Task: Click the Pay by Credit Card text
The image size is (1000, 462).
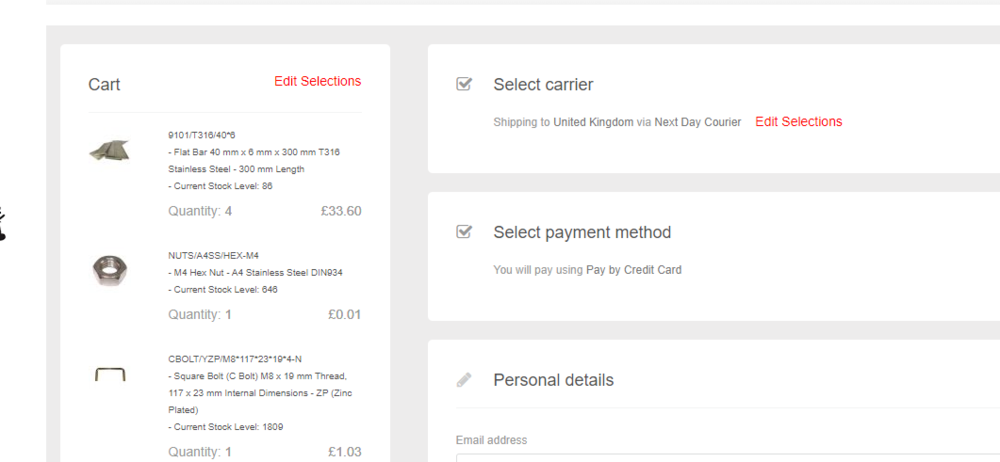Action: 633,270
